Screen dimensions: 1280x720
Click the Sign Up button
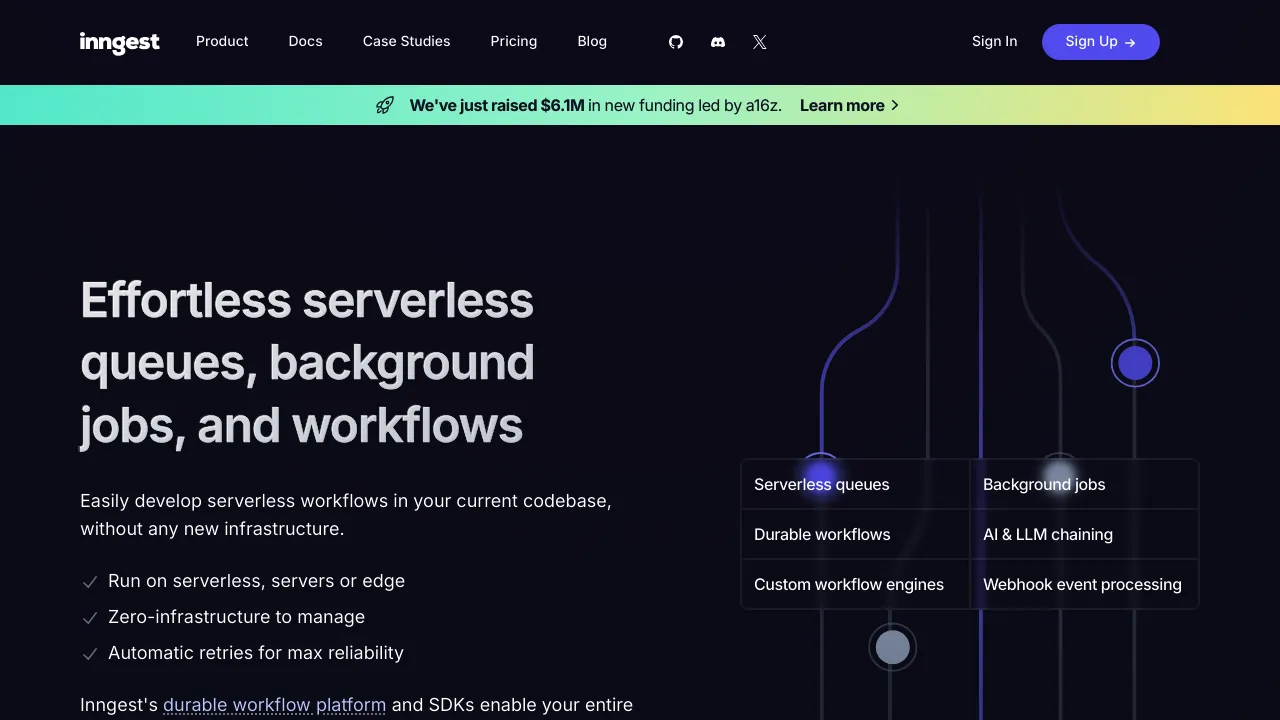click(x=1101, y=42)
